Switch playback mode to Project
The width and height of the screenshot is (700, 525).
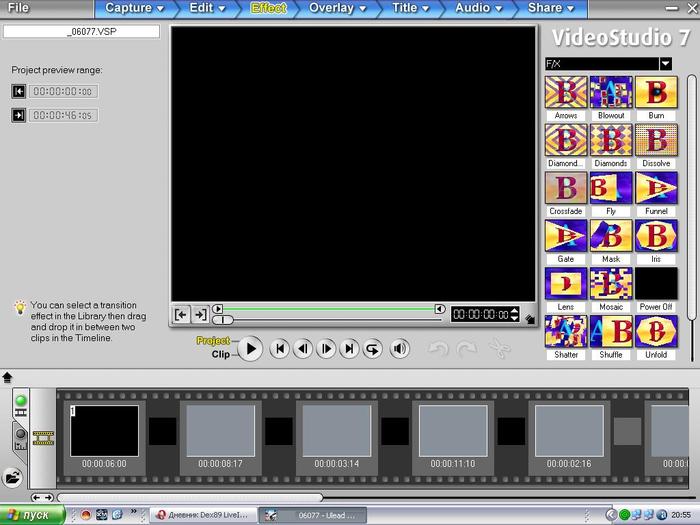tap(213, 341)
